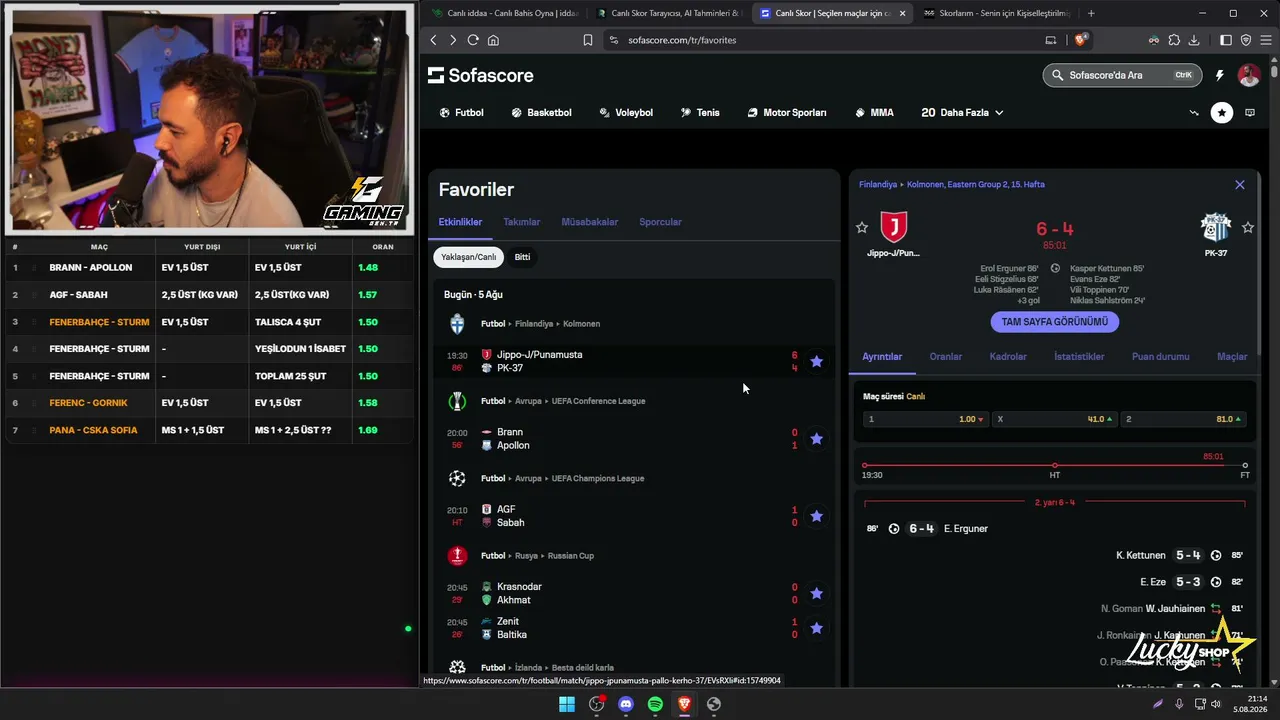The image size is (1280, 720).
Task: Select the AGF vs Sabah match row
Action: pyautogui.click(x=634, y=516)
